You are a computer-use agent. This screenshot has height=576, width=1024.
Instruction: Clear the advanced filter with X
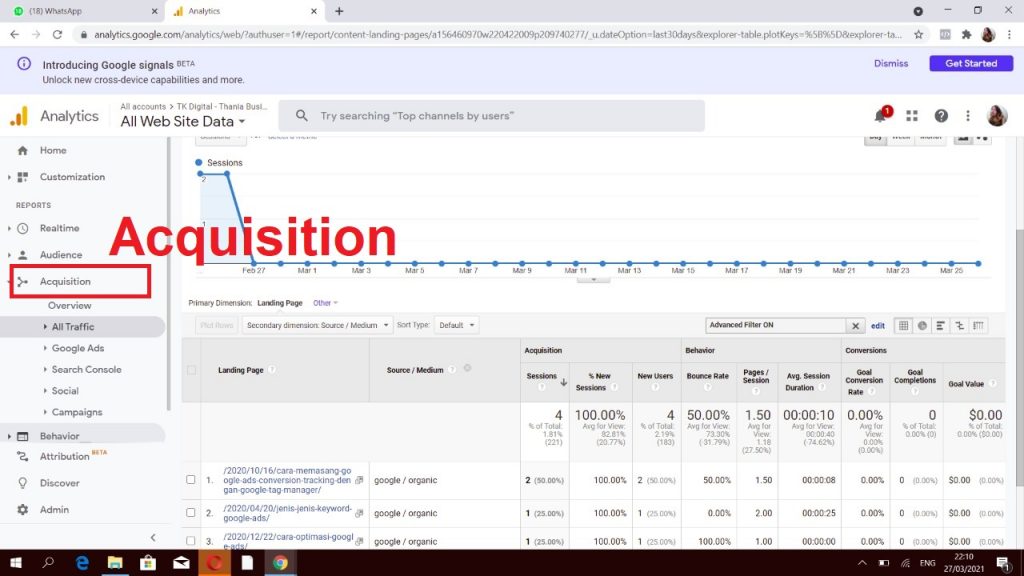[x=856, y=325]
